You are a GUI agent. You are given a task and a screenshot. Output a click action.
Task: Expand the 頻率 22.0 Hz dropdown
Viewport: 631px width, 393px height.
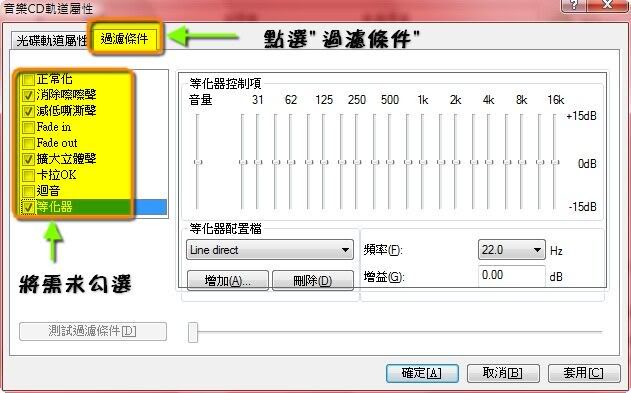pos(511,250)
